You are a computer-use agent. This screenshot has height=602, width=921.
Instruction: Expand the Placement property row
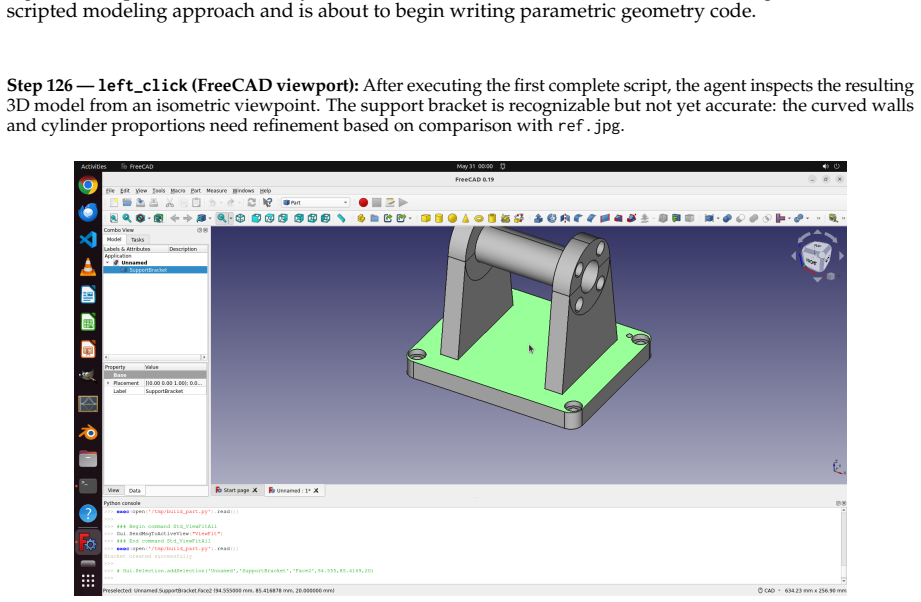pyautogui.click(x=108, y=383)
